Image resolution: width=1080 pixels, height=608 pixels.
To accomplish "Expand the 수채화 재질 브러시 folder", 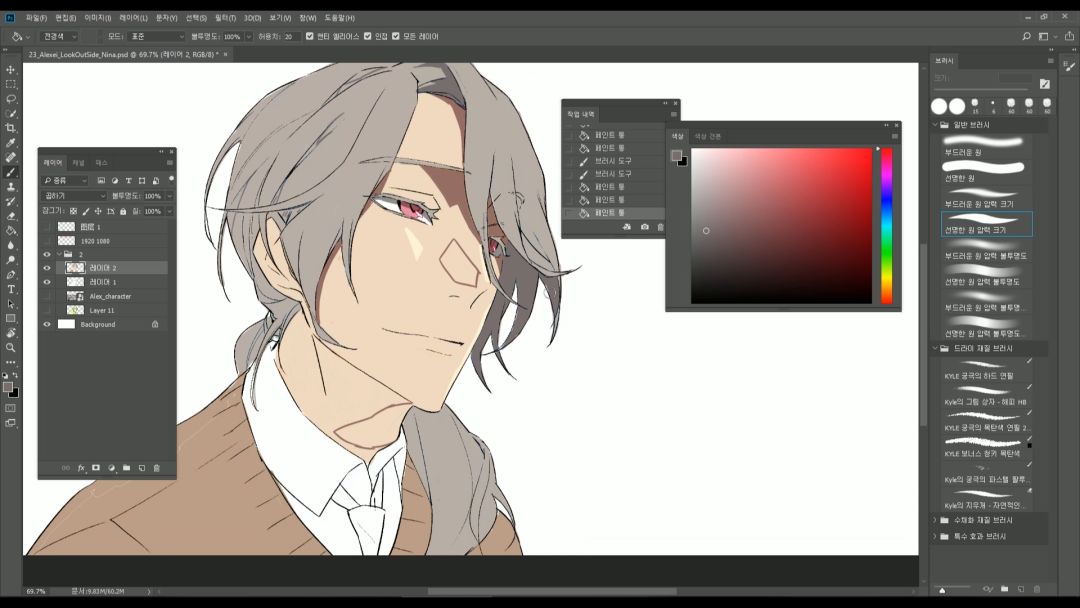I will point(935,520).
